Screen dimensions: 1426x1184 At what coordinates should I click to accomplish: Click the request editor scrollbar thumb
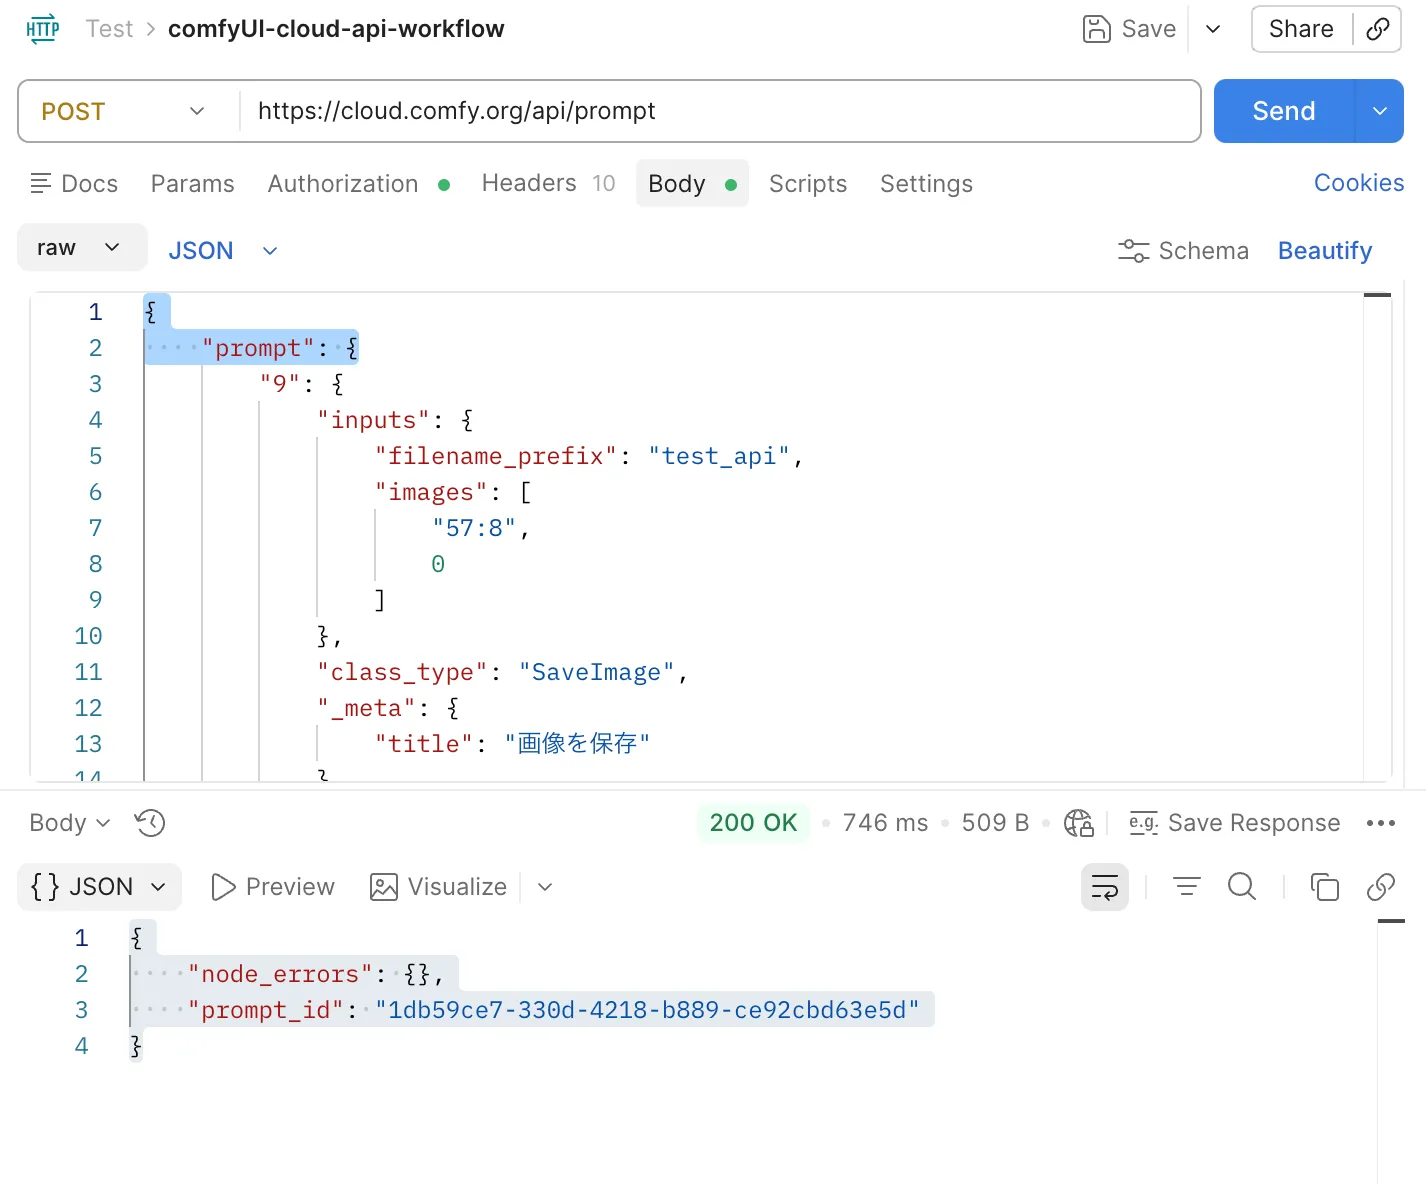[x=1378, y=295]
